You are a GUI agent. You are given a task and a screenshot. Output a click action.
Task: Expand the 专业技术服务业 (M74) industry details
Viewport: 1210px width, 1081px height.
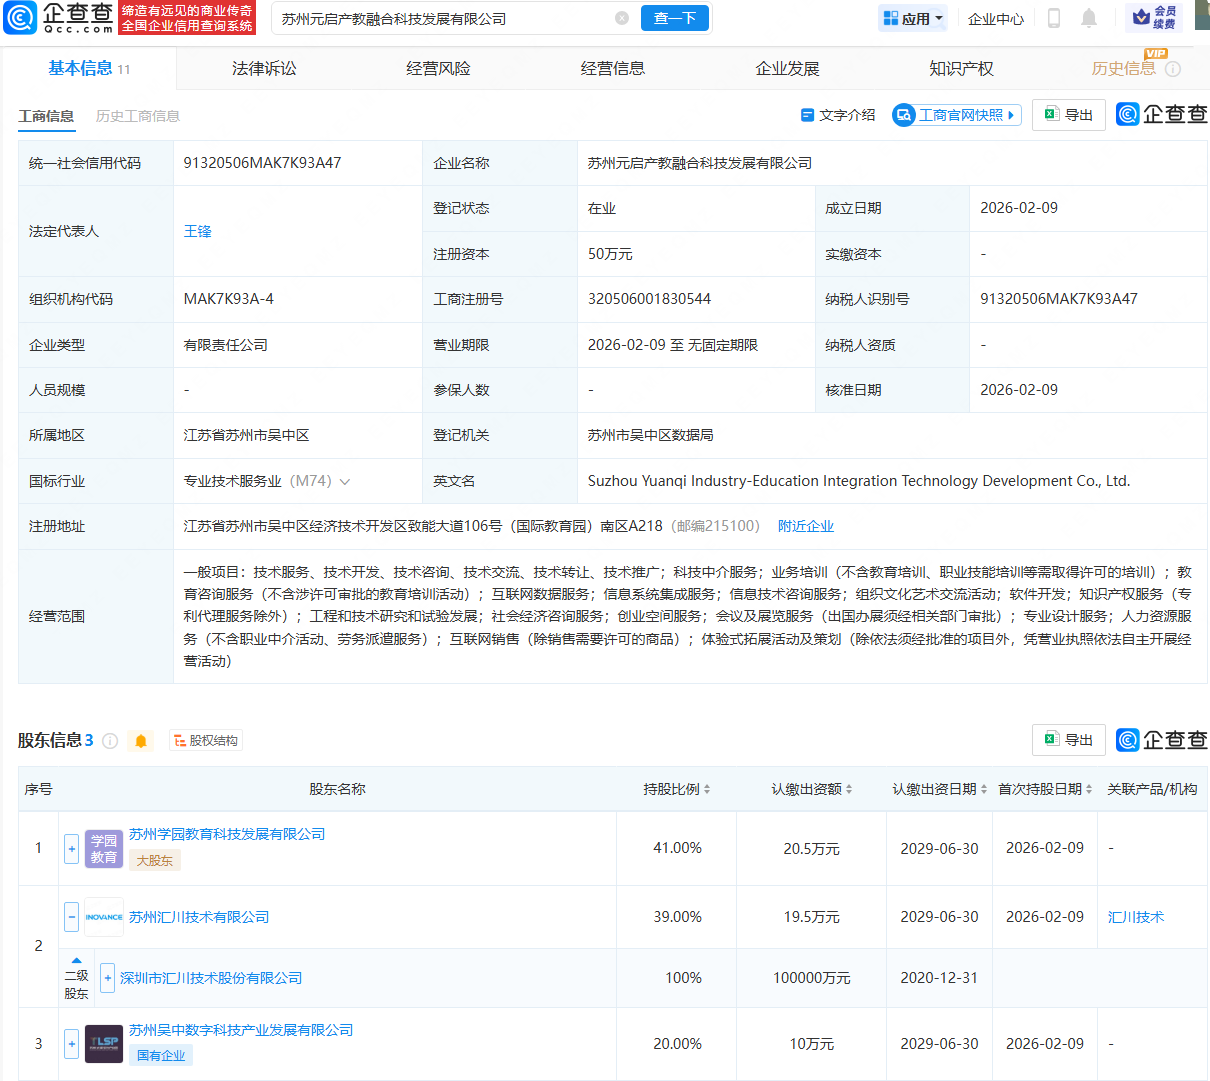coord(346,481)
